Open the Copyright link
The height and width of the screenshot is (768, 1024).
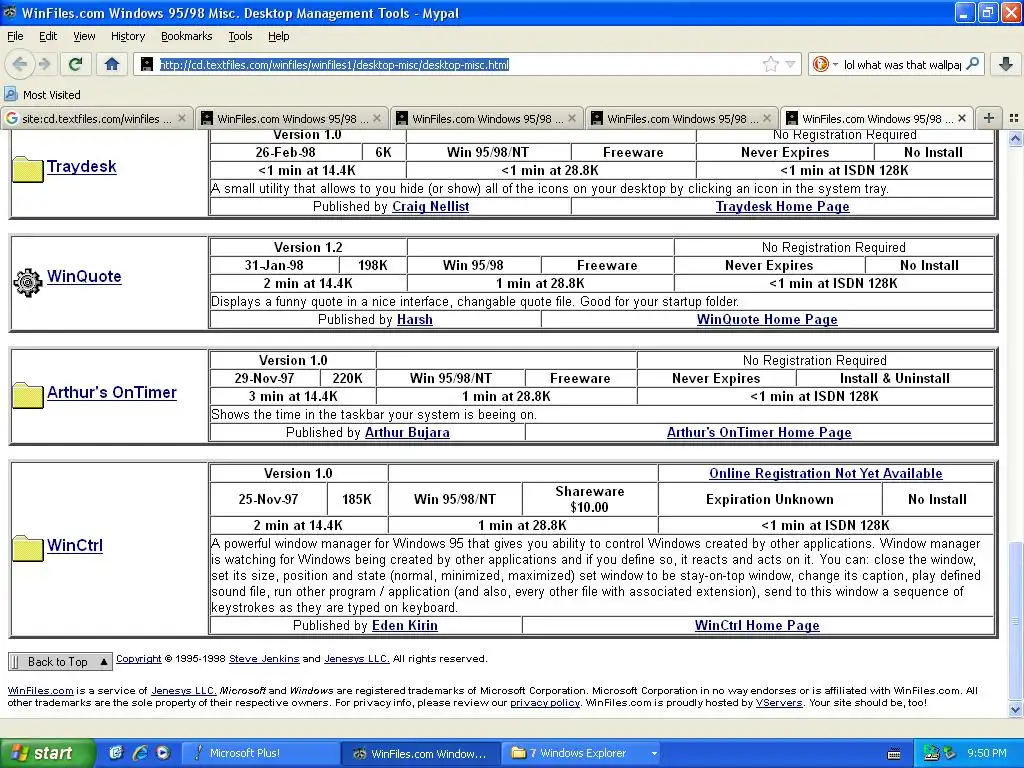point(138,659)
